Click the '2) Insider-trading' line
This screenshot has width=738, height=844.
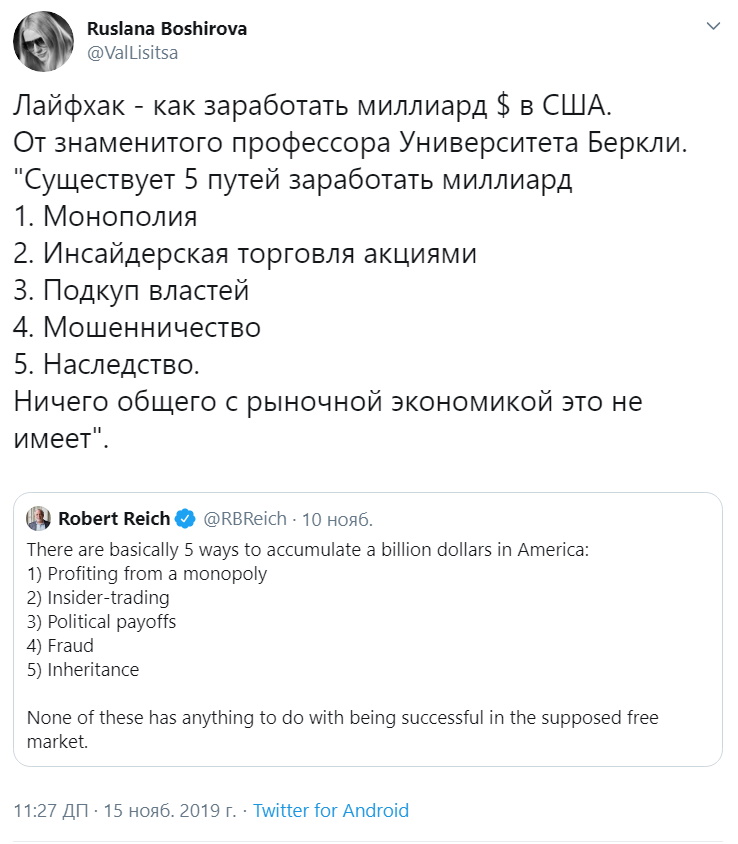click(x=98, y=597)
